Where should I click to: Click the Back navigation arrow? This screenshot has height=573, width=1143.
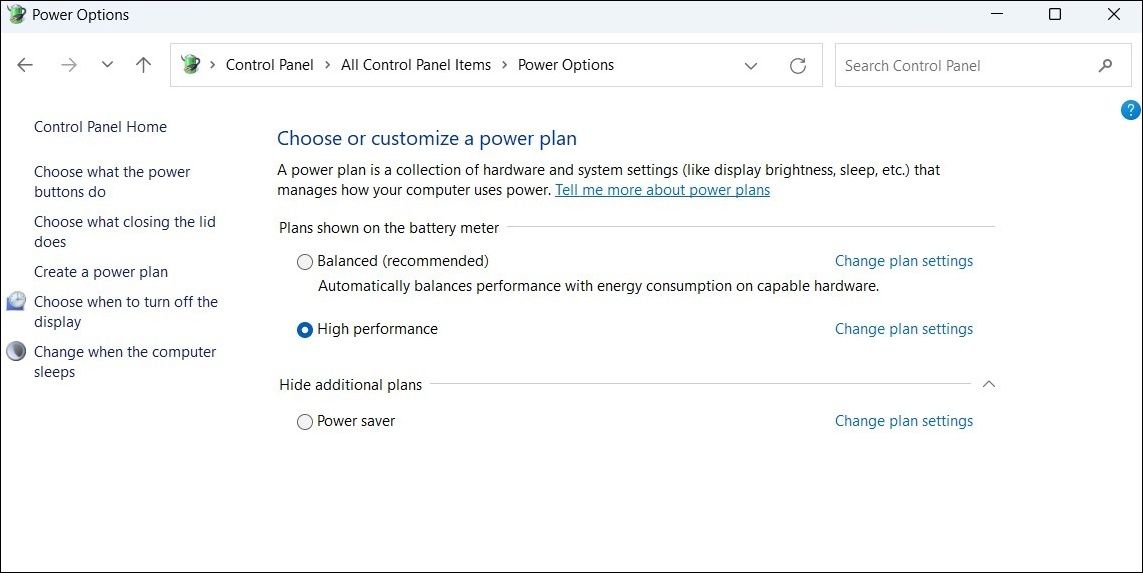[25, 65]
